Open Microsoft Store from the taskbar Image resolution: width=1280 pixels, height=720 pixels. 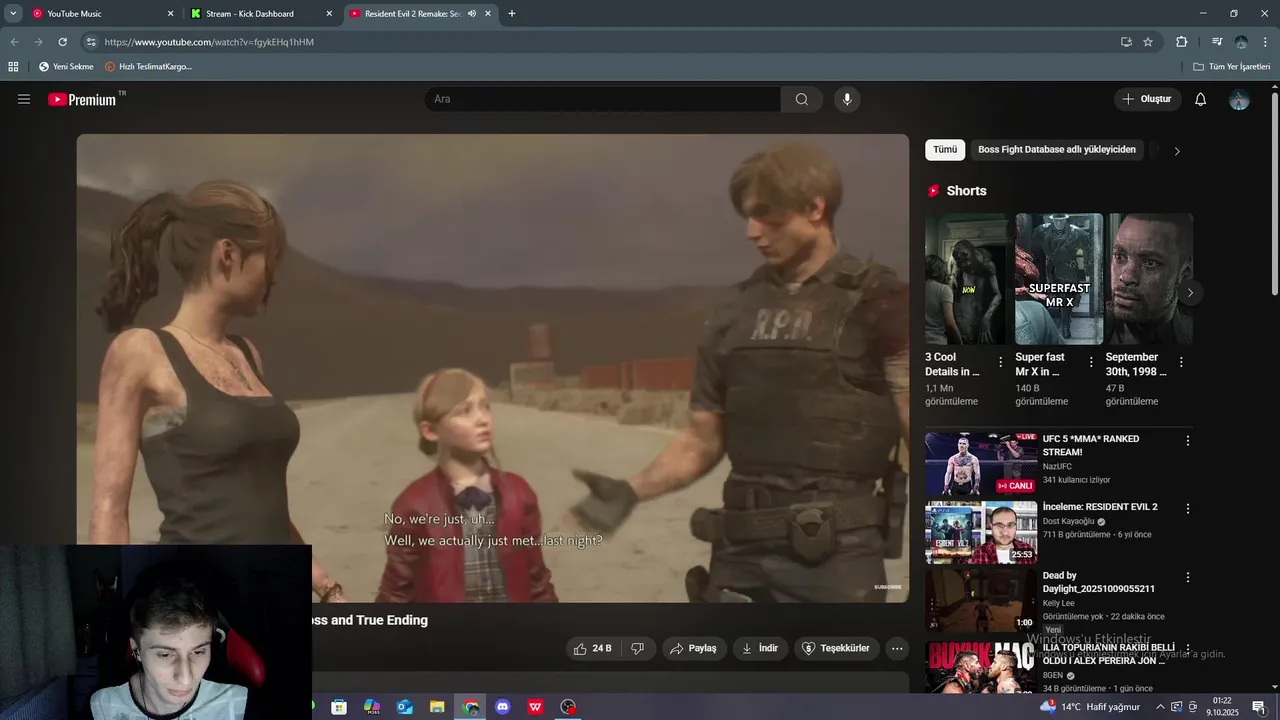[339, 707]
